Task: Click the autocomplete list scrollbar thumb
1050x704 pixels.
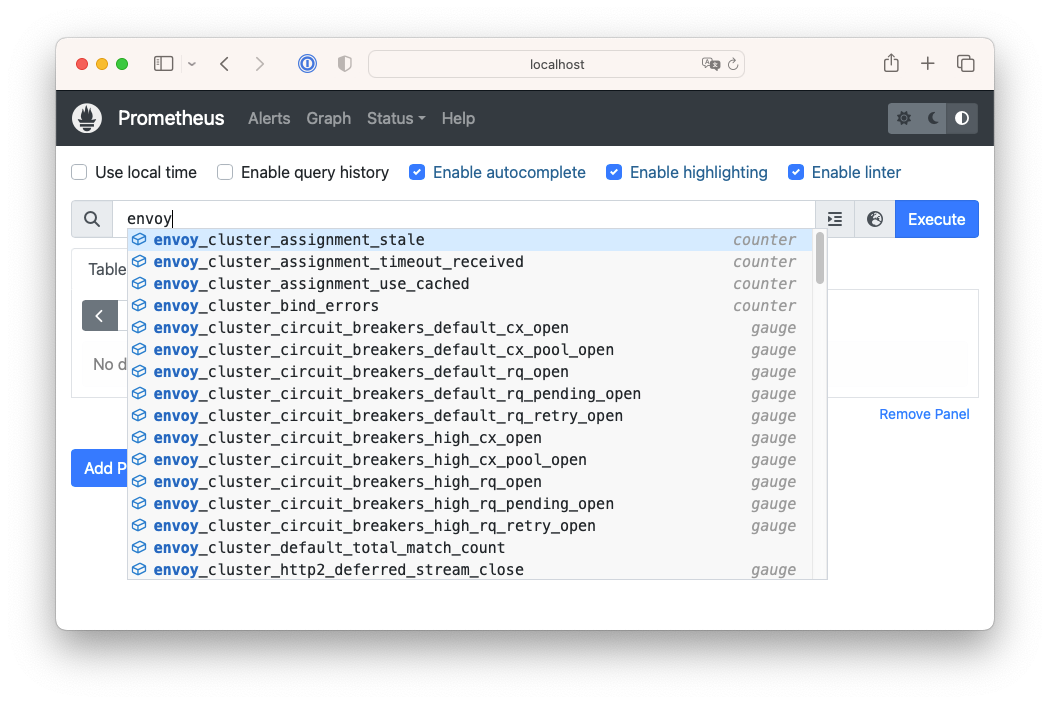Action: 820,258
